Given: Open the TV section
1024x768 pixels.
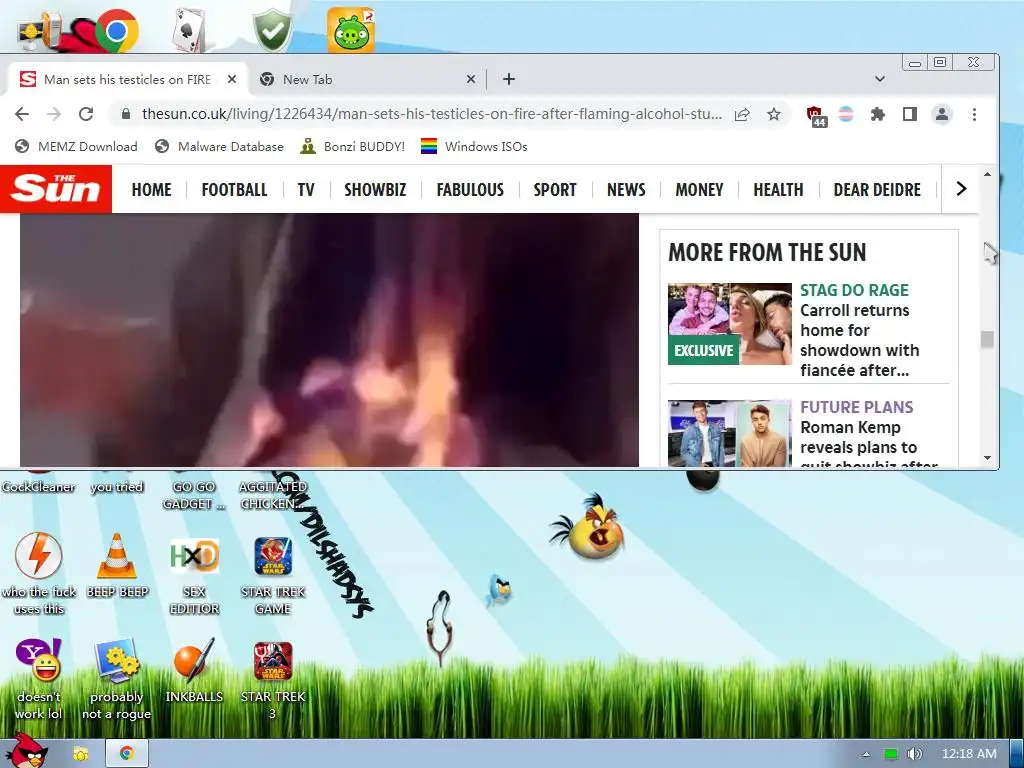Looking at the screenshot, I should coord(306,189).
